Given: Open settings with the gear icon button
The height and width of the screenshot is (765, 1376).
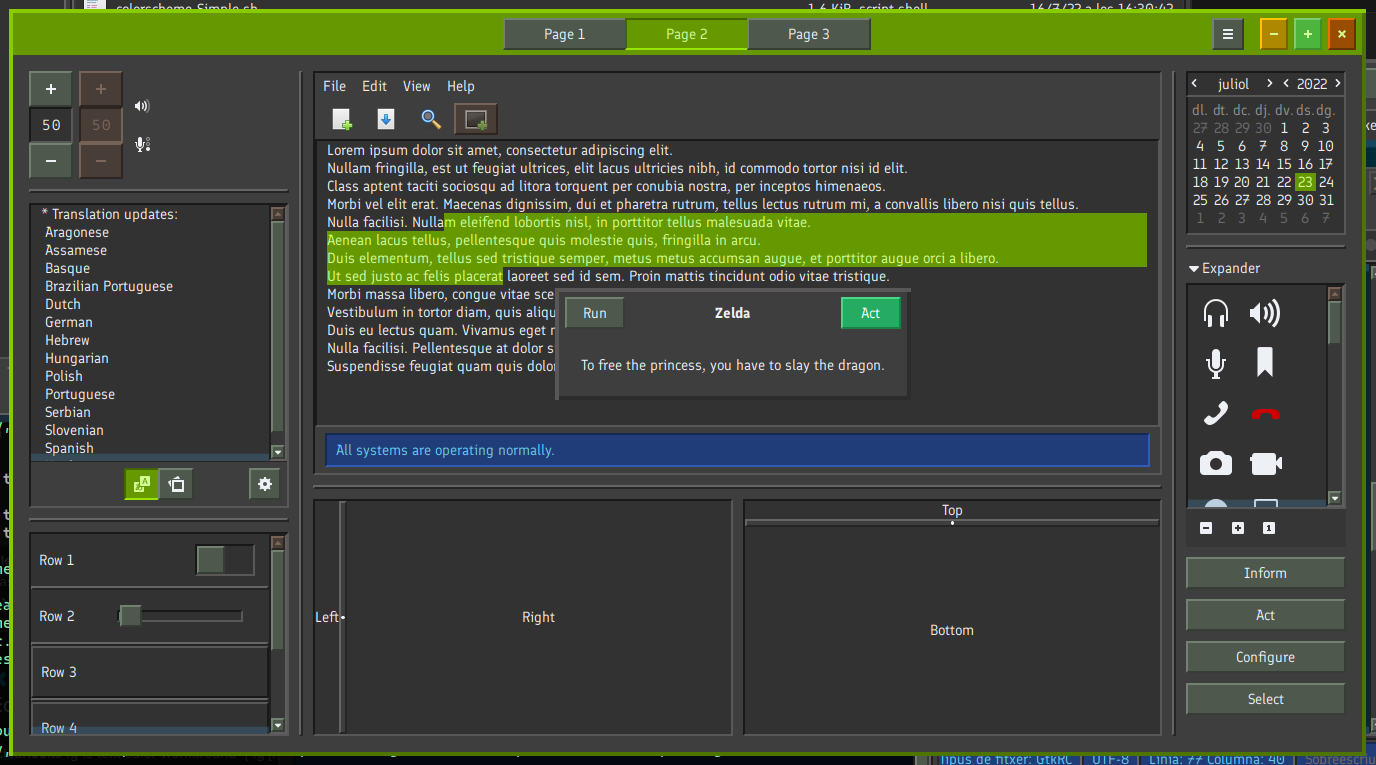Looking at the screenshot, I should (x=265, y=484).
